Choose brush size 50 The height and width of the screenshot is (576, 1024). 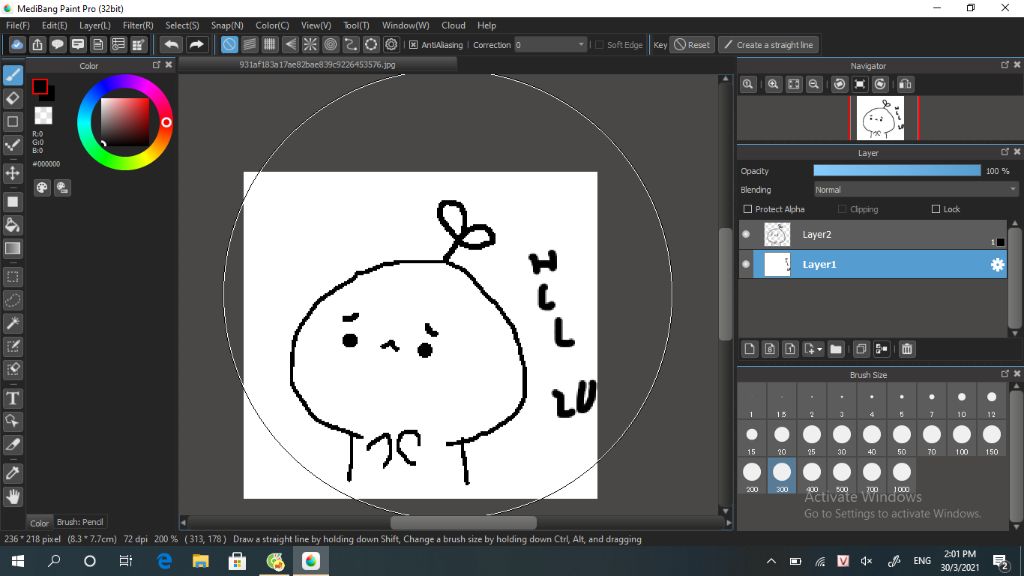901,439
